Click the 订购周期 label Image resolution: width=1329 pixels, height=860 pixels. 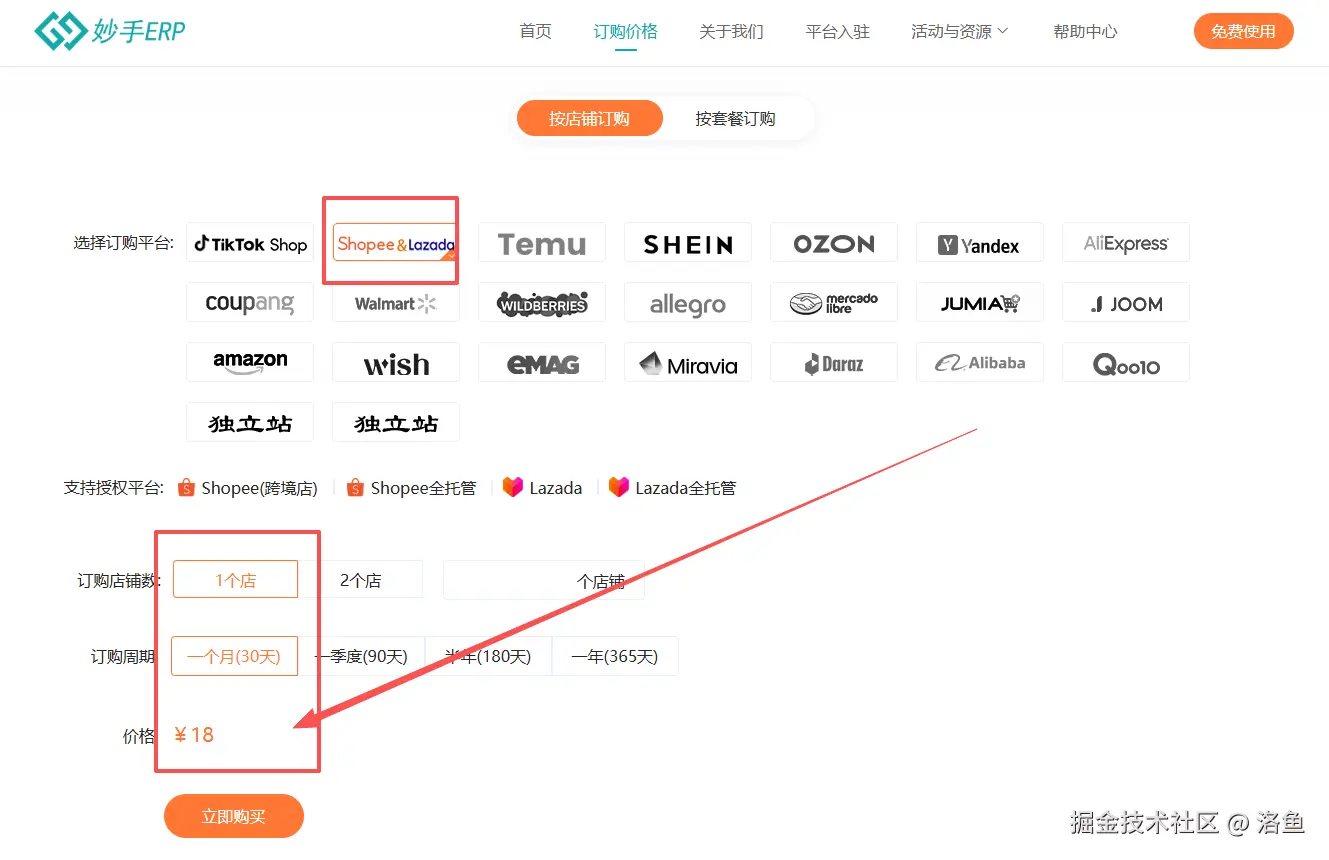coord(123,657)
